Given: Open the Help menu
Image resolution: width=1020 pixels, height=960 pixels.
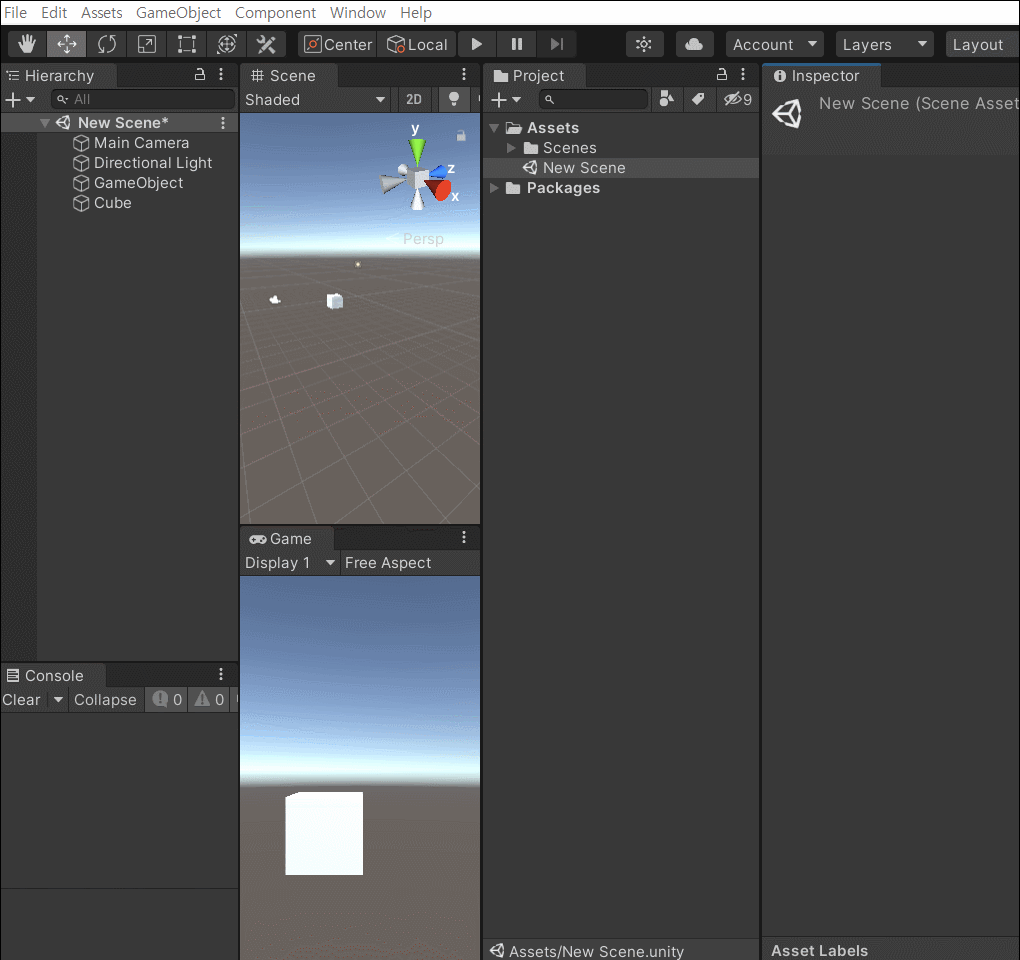Looking at the screenshot, I should coord(416,12).
